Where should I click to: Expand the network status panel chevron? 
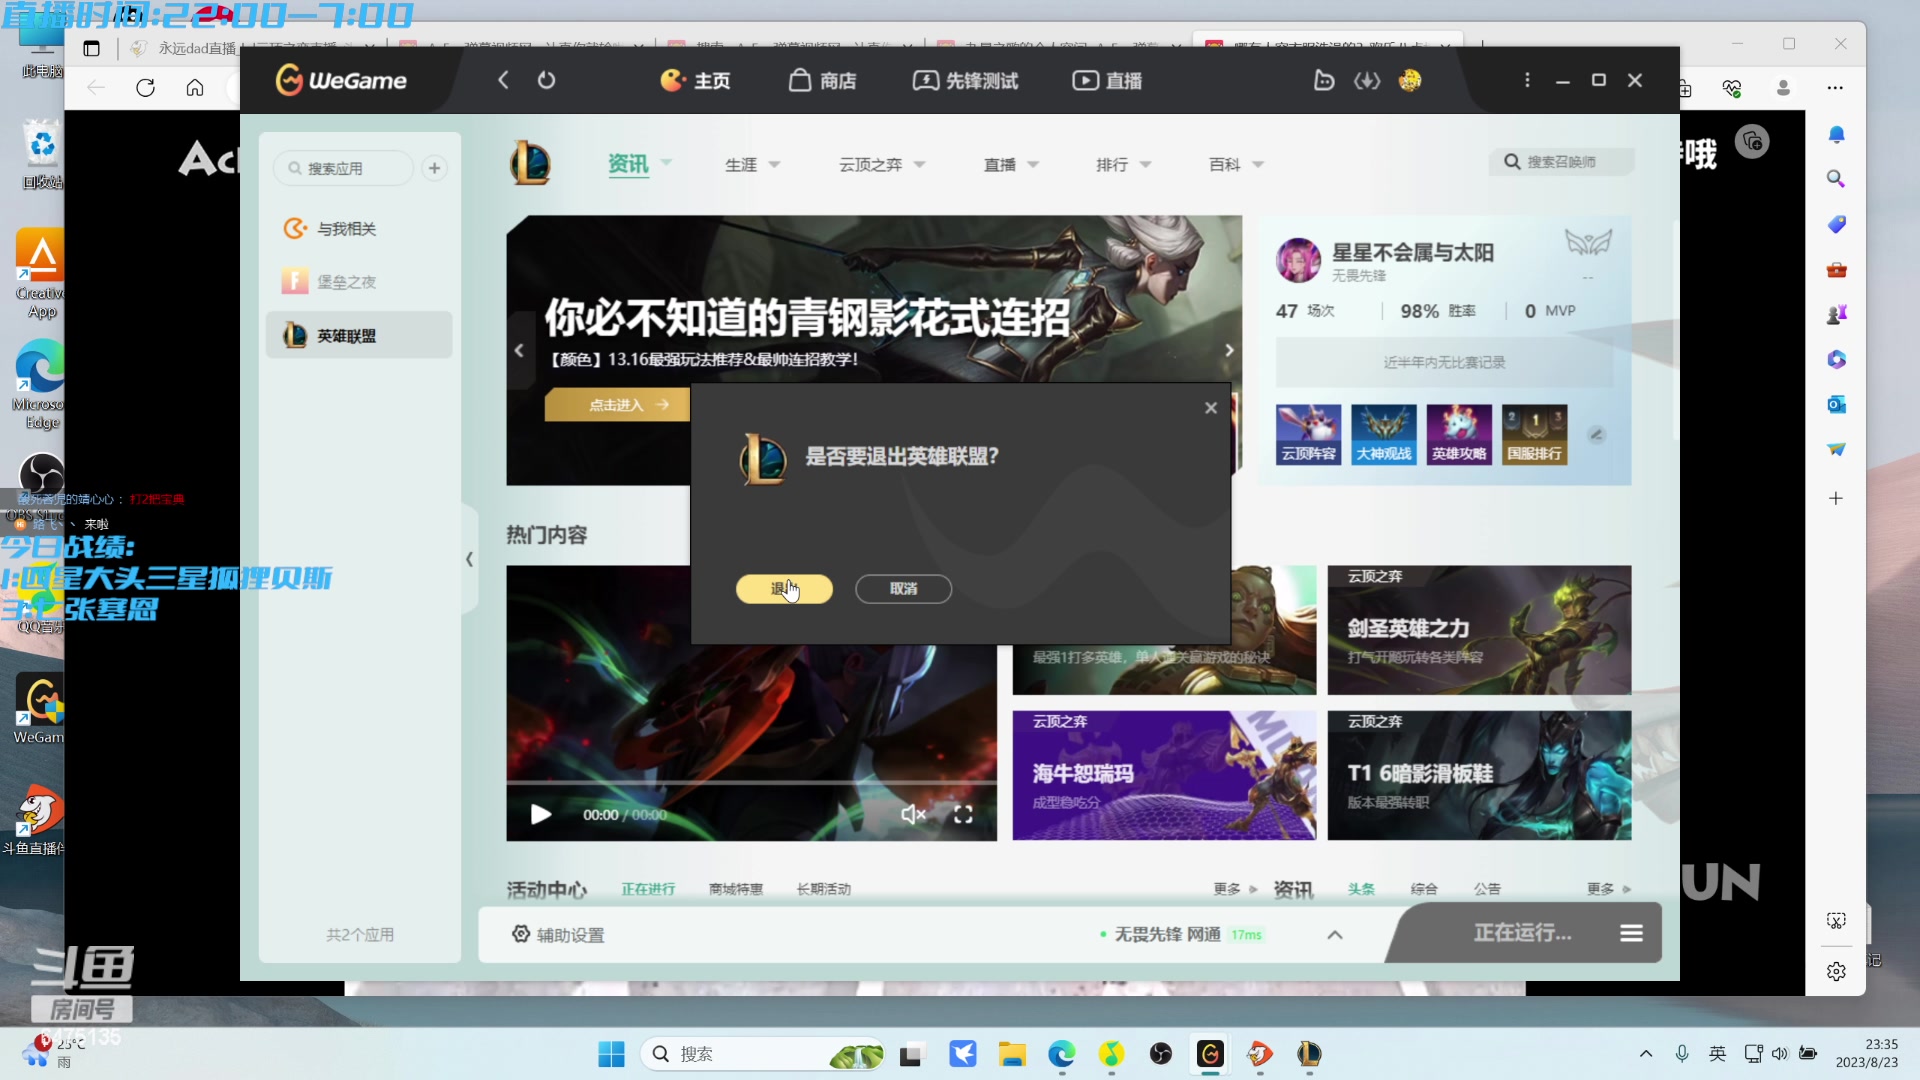click(x=1335, y=934)
